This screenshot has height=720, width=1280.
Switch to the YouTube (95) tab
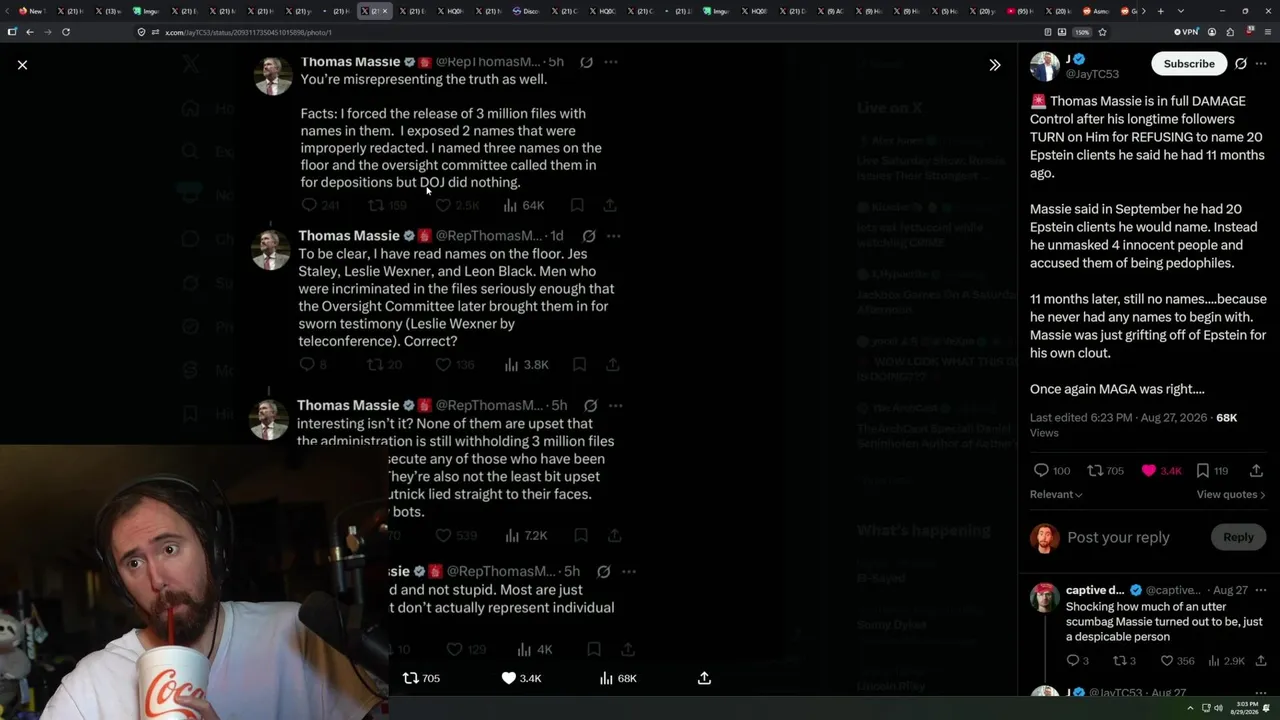coord(1020,11)
